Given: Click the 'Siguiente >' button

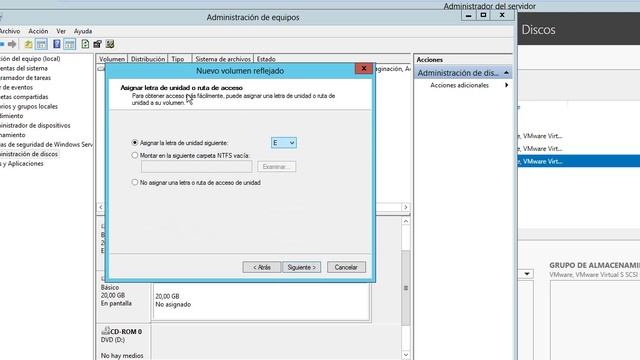Looking at the screenshot, I should coord(302,267).
